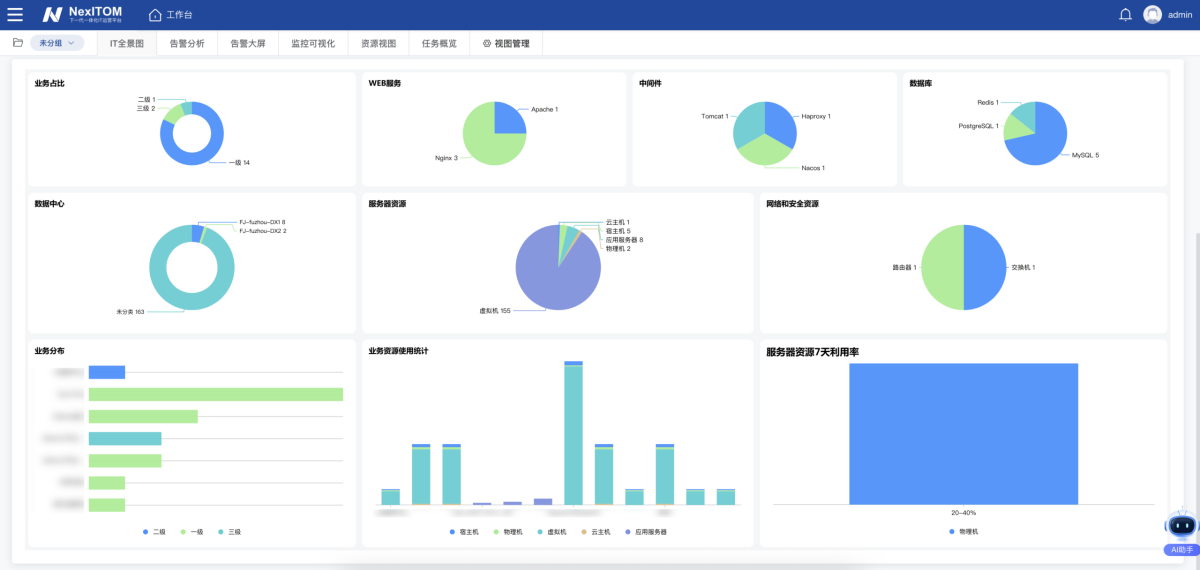The image size is (1200, 570).
Task: Click the 服务器资源 panel title
Action: pos(387,203)
